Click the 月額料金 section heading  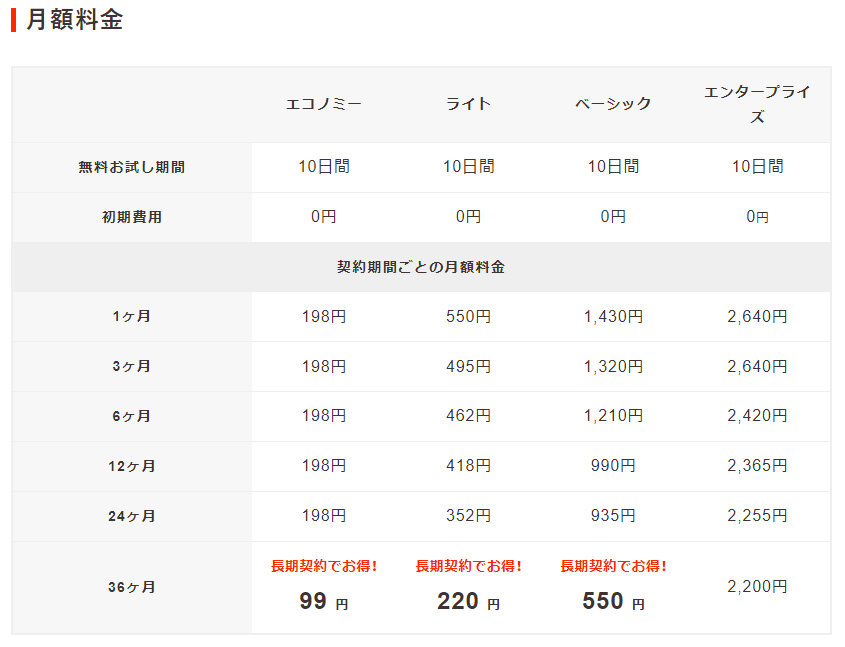(x=74, y=20)
